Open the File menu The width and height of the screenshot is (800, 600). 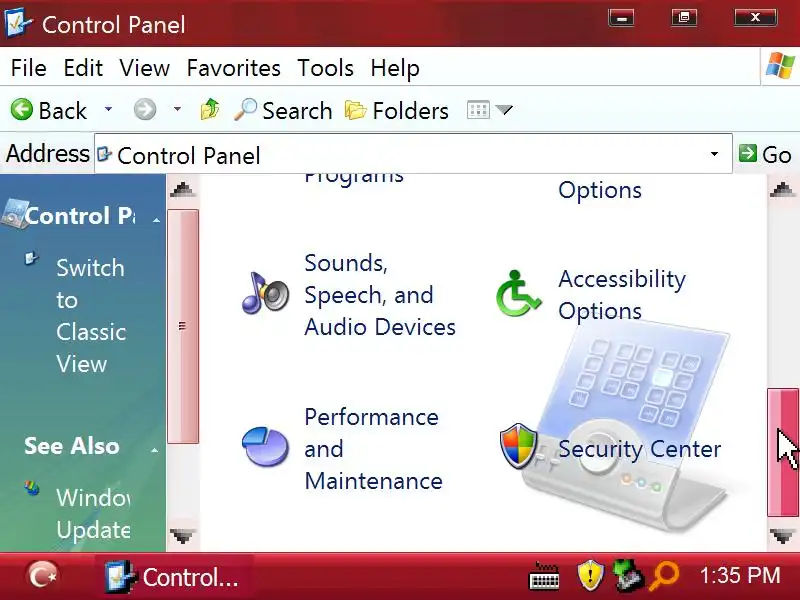[29, 68]
